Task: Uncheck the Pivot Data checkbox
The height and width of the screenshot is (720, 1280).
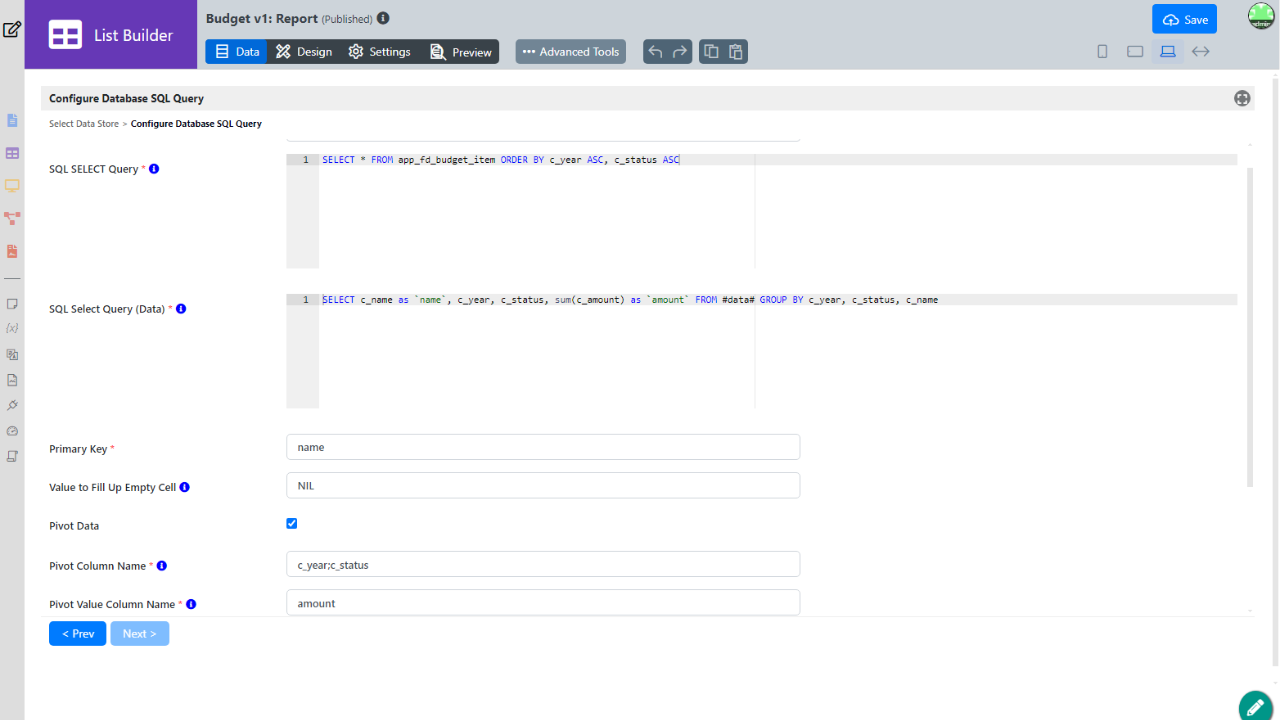Action: [292, 523]
